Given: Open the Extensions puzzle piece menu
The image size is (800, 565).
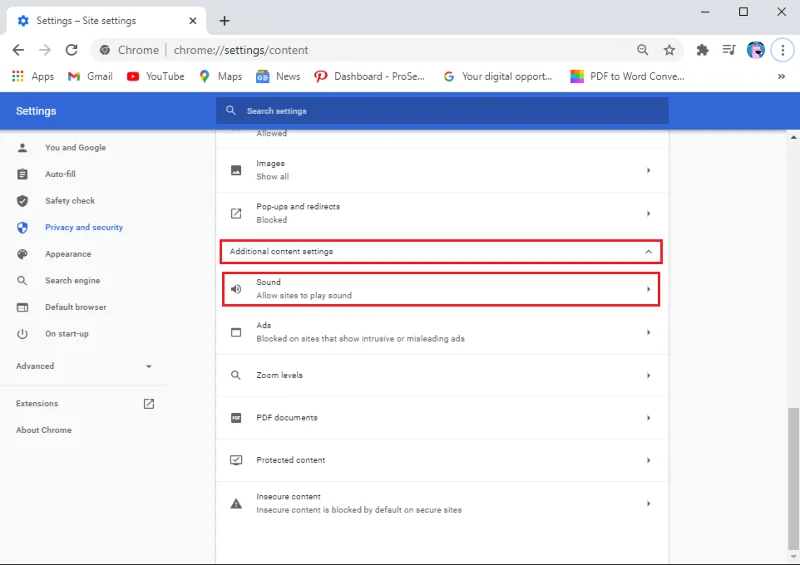Looking at the screenshot, I should [703, 50].
